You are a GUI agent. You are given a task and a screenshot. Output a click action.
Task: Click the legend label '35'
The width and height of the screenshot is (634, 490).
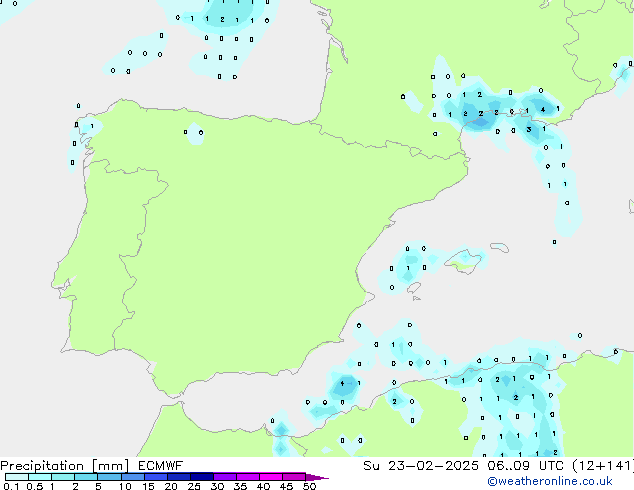click(x=240, y=486)
